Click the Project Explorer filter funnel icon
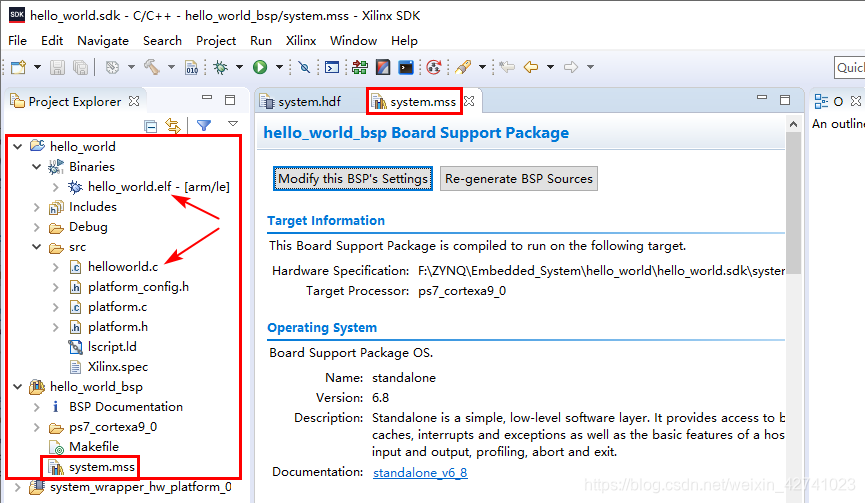Image resolution: width=865 pixels, height=503 pixels. tap(204, 126)
